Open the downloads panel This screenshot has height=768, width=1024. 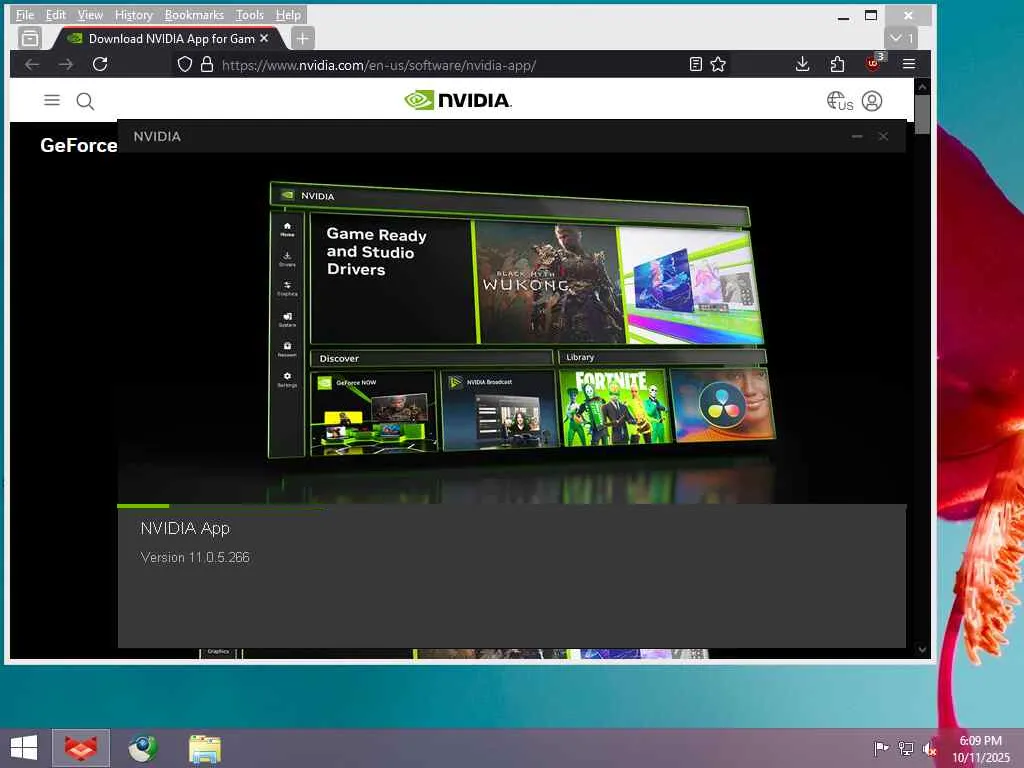point(803,64)
